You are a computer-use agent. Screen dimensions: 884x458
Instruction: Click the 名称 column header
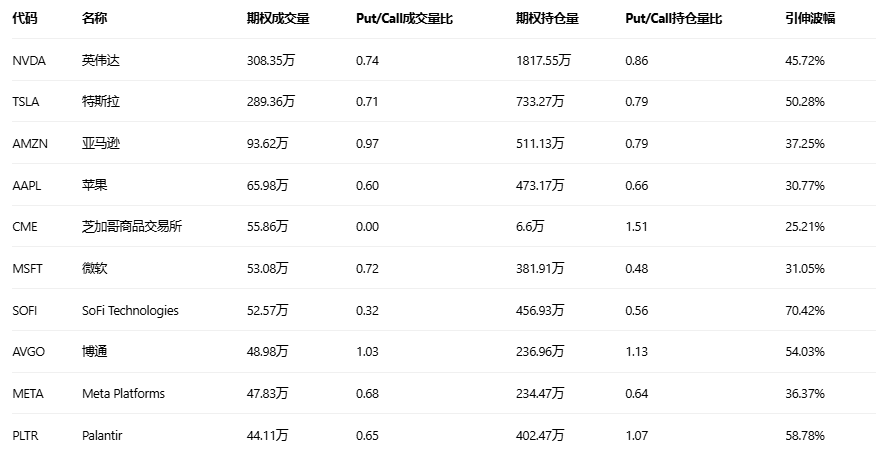[94, 18]
